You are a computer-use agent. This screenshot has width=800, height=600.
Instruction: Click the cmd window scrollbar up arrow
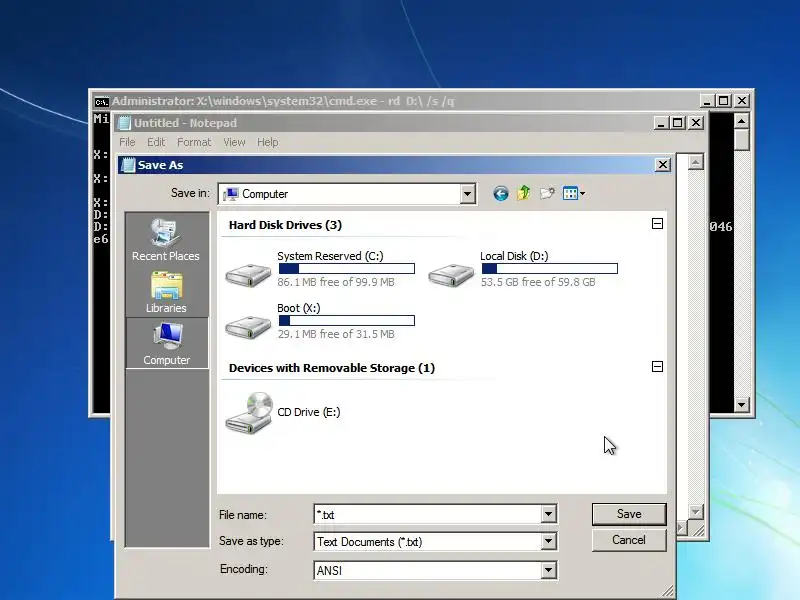tap(741, 121)
